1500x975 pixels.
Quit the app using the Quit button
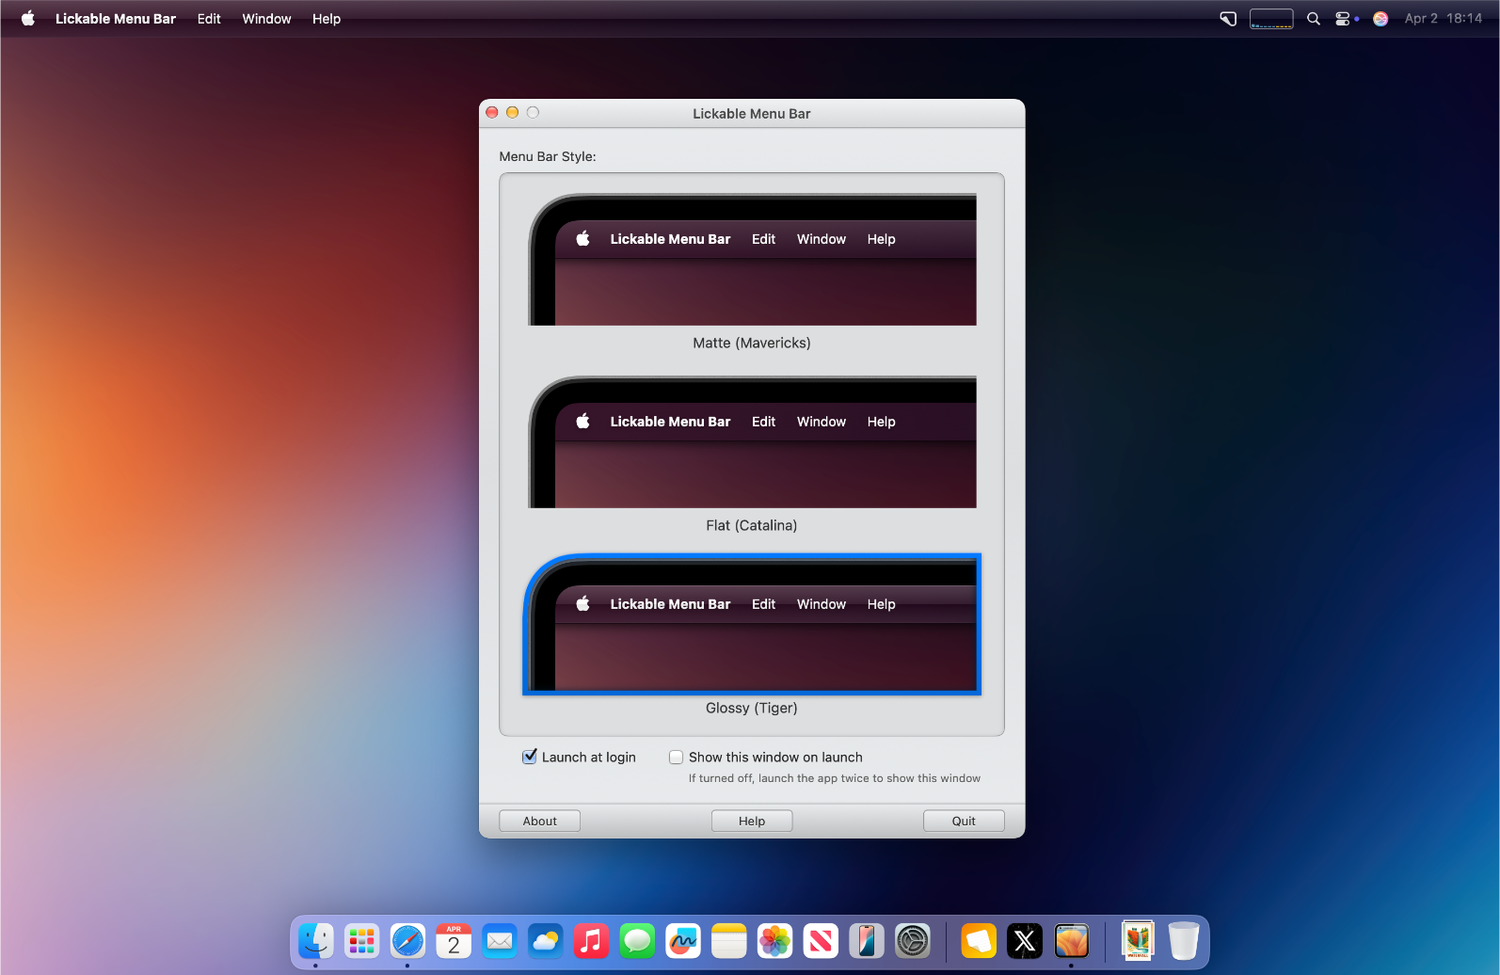point(963,820)
